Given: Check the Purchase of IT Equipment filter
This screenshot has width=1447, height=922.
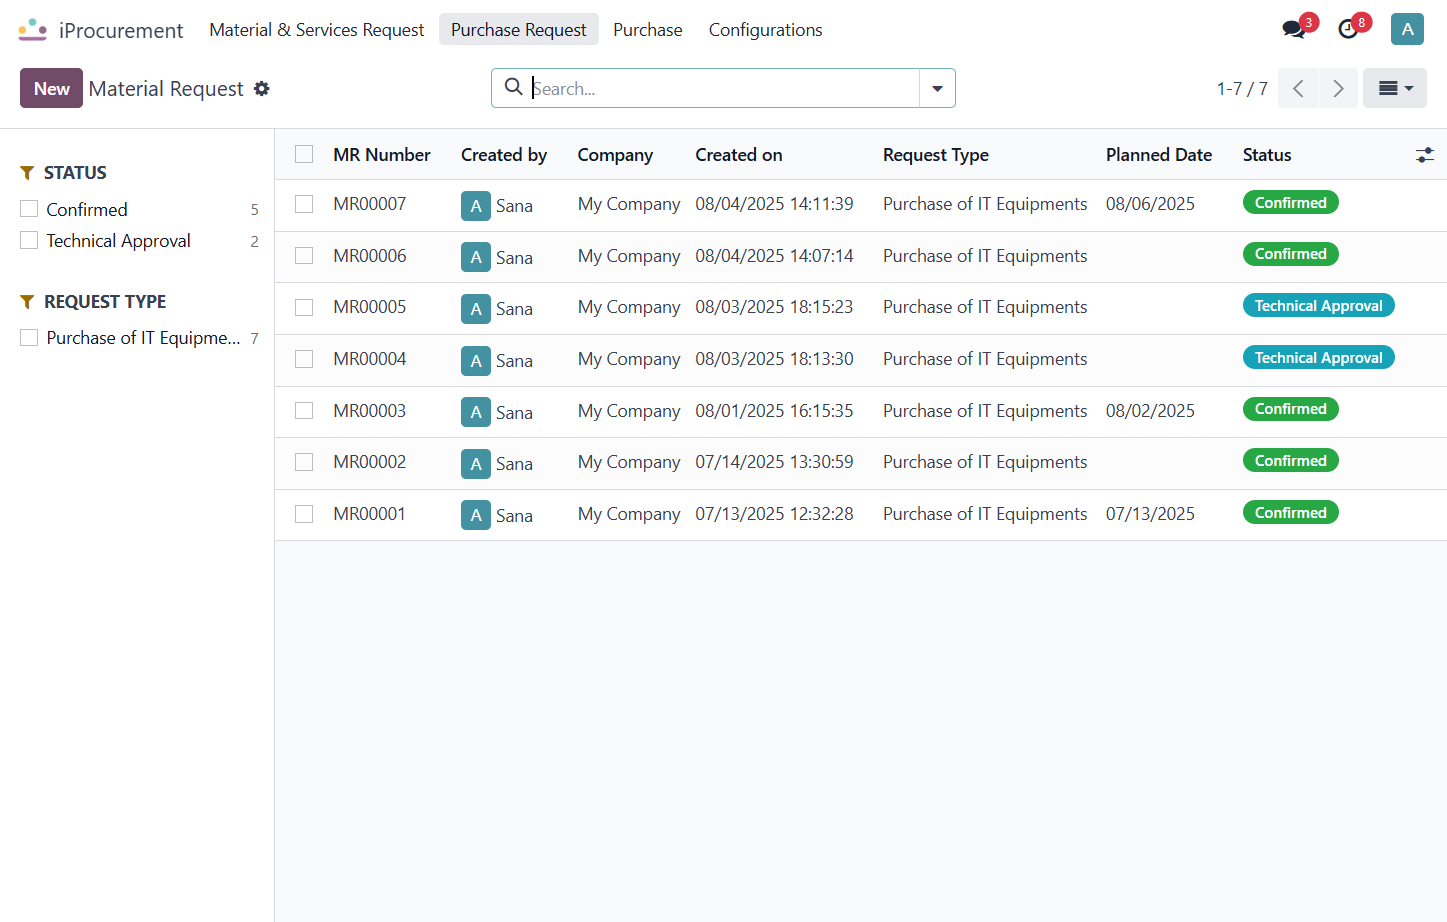Looking at the screenshot, I should (29, 337).
